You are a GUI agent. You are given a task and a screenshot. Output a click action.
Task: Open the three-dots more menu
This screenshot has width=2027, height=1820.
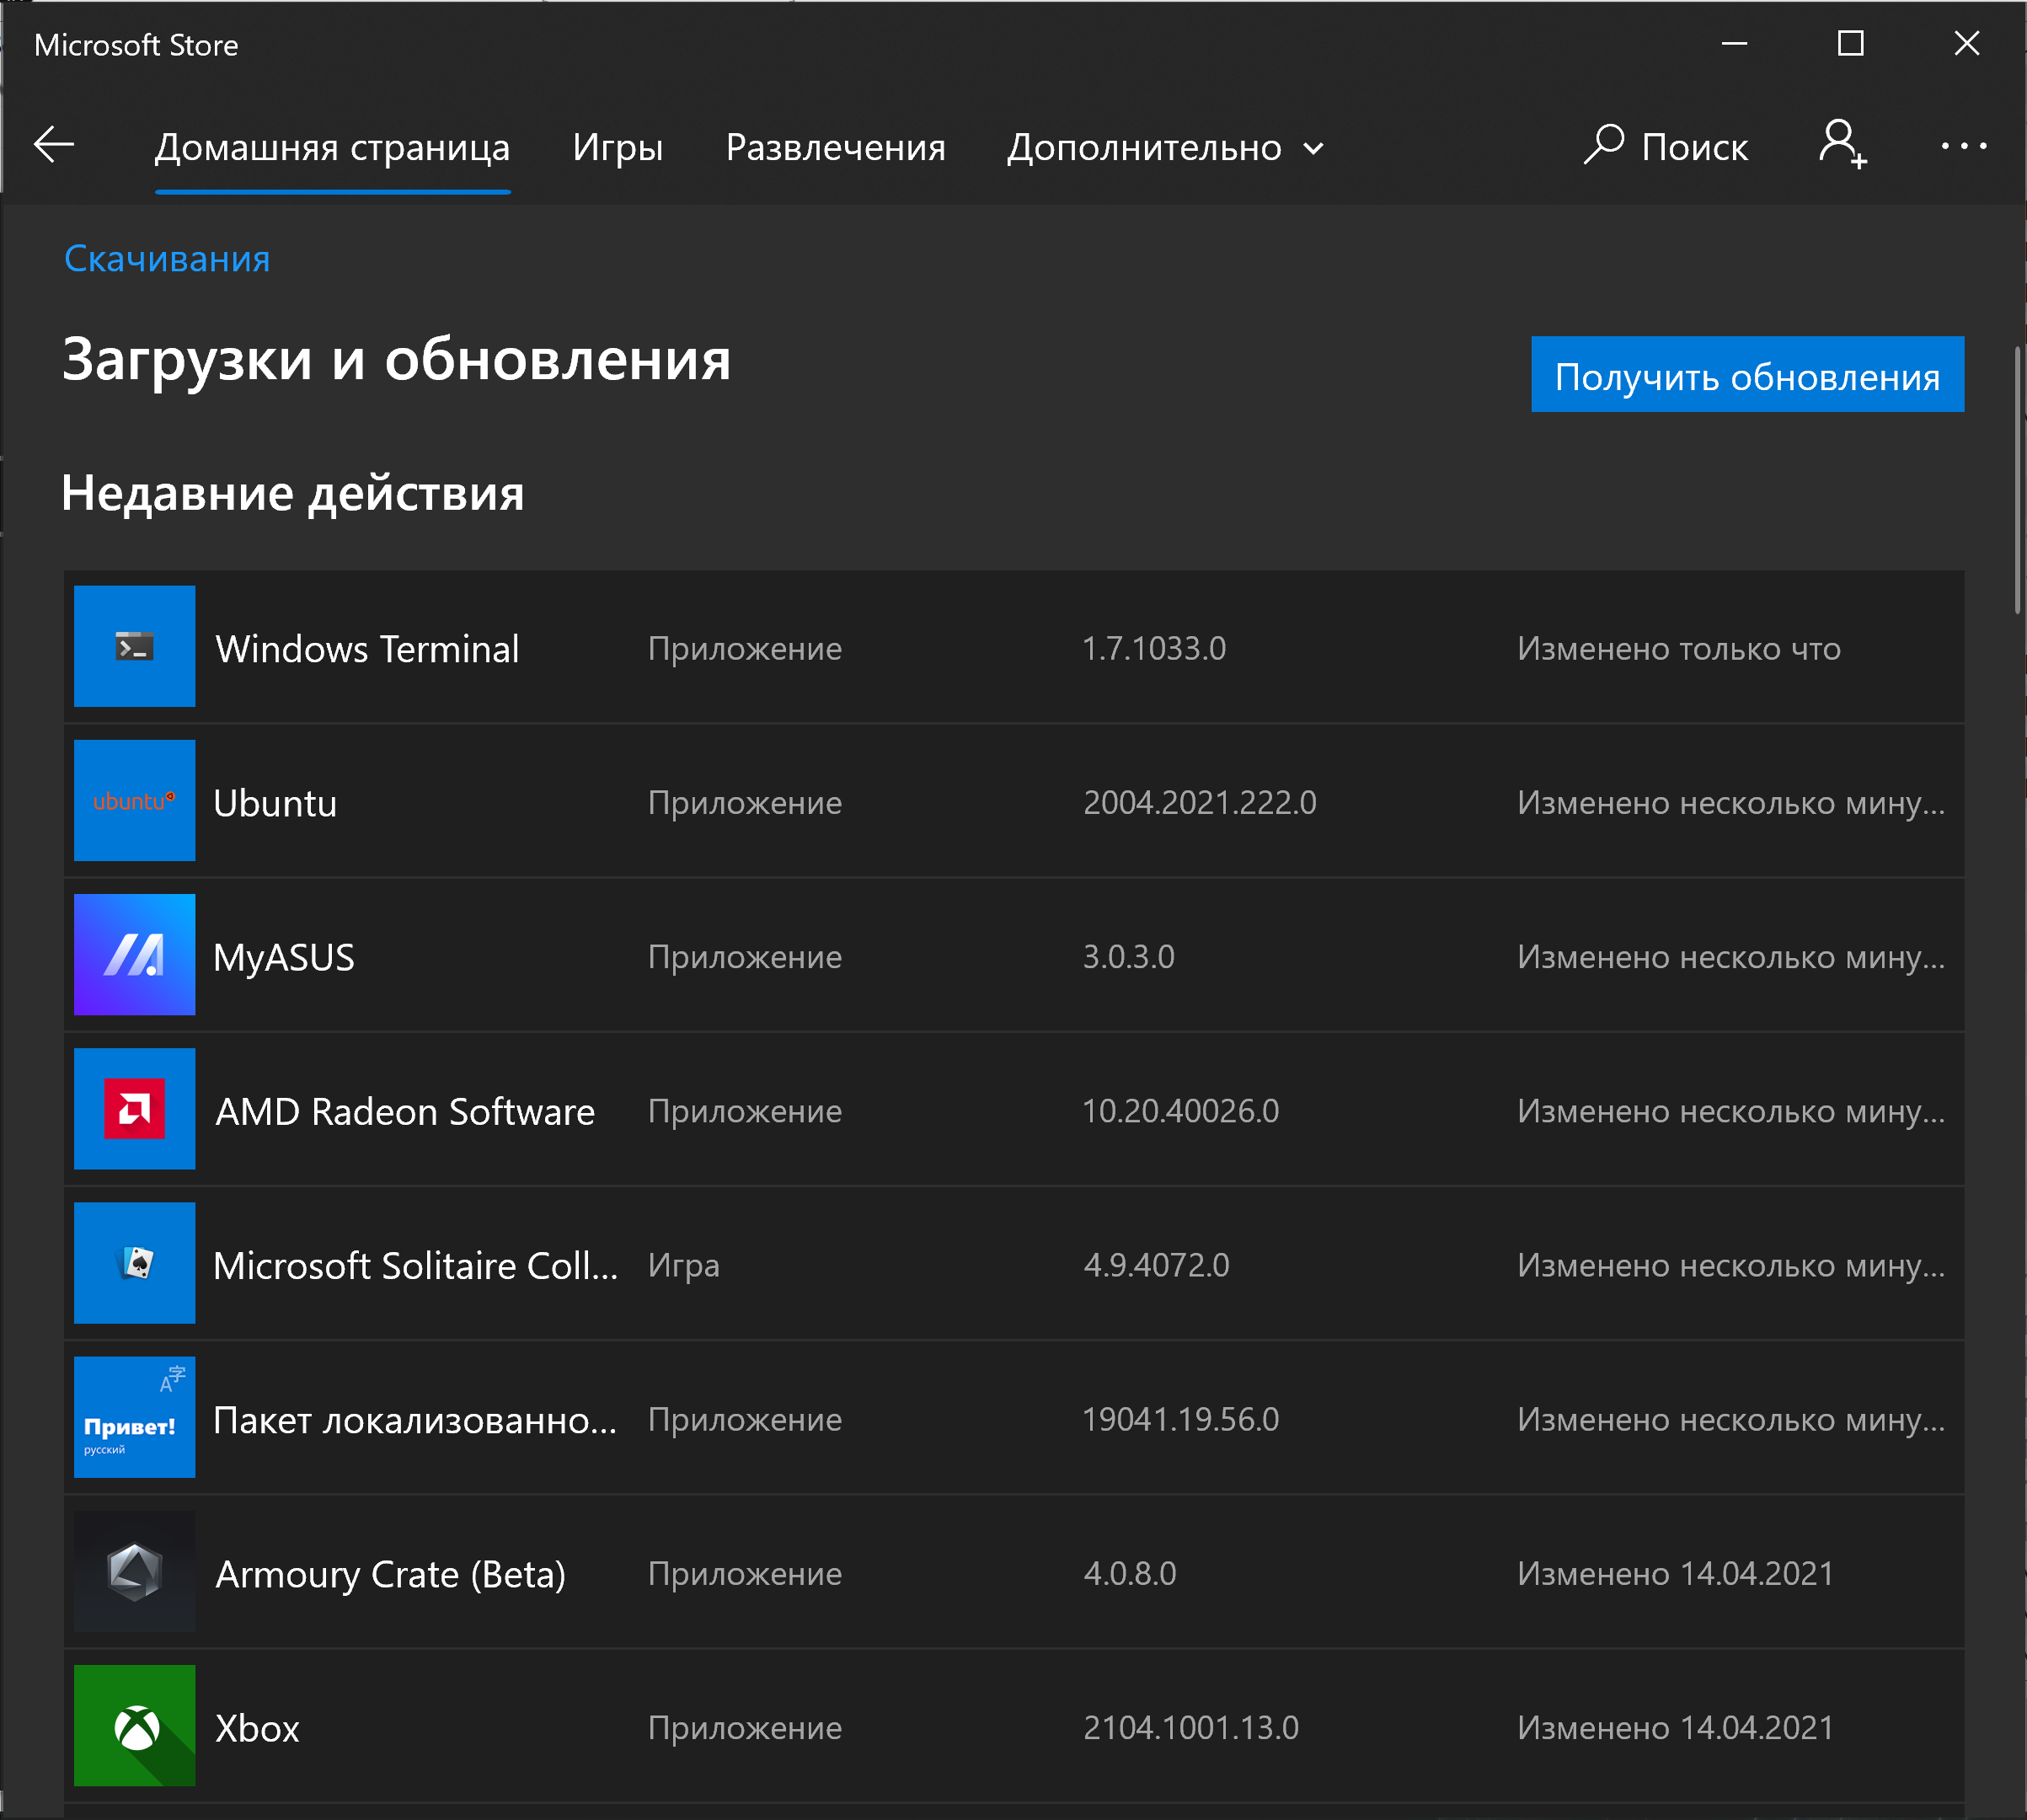coord(1963,146)
